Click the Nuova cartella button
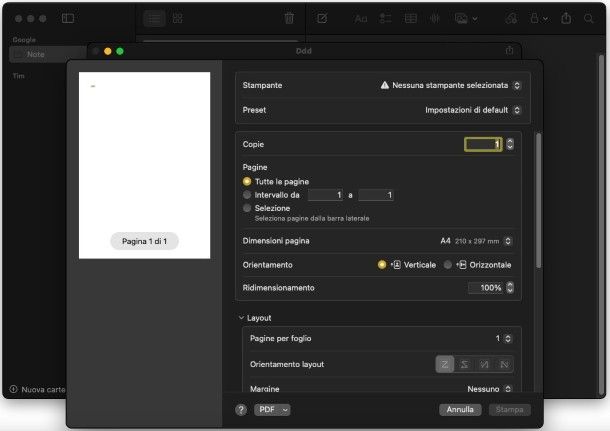The height and width of the screenshot is (431, 610). pyautogui.click(x=37, y=389)
